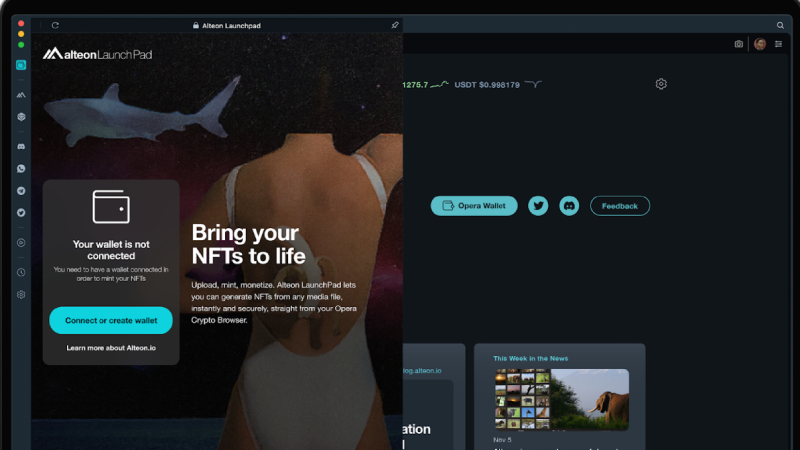The height and width of the screenshot is (450, 800).
Task: Reload the Alteon Launchpad panel
Action: [55, 25]
